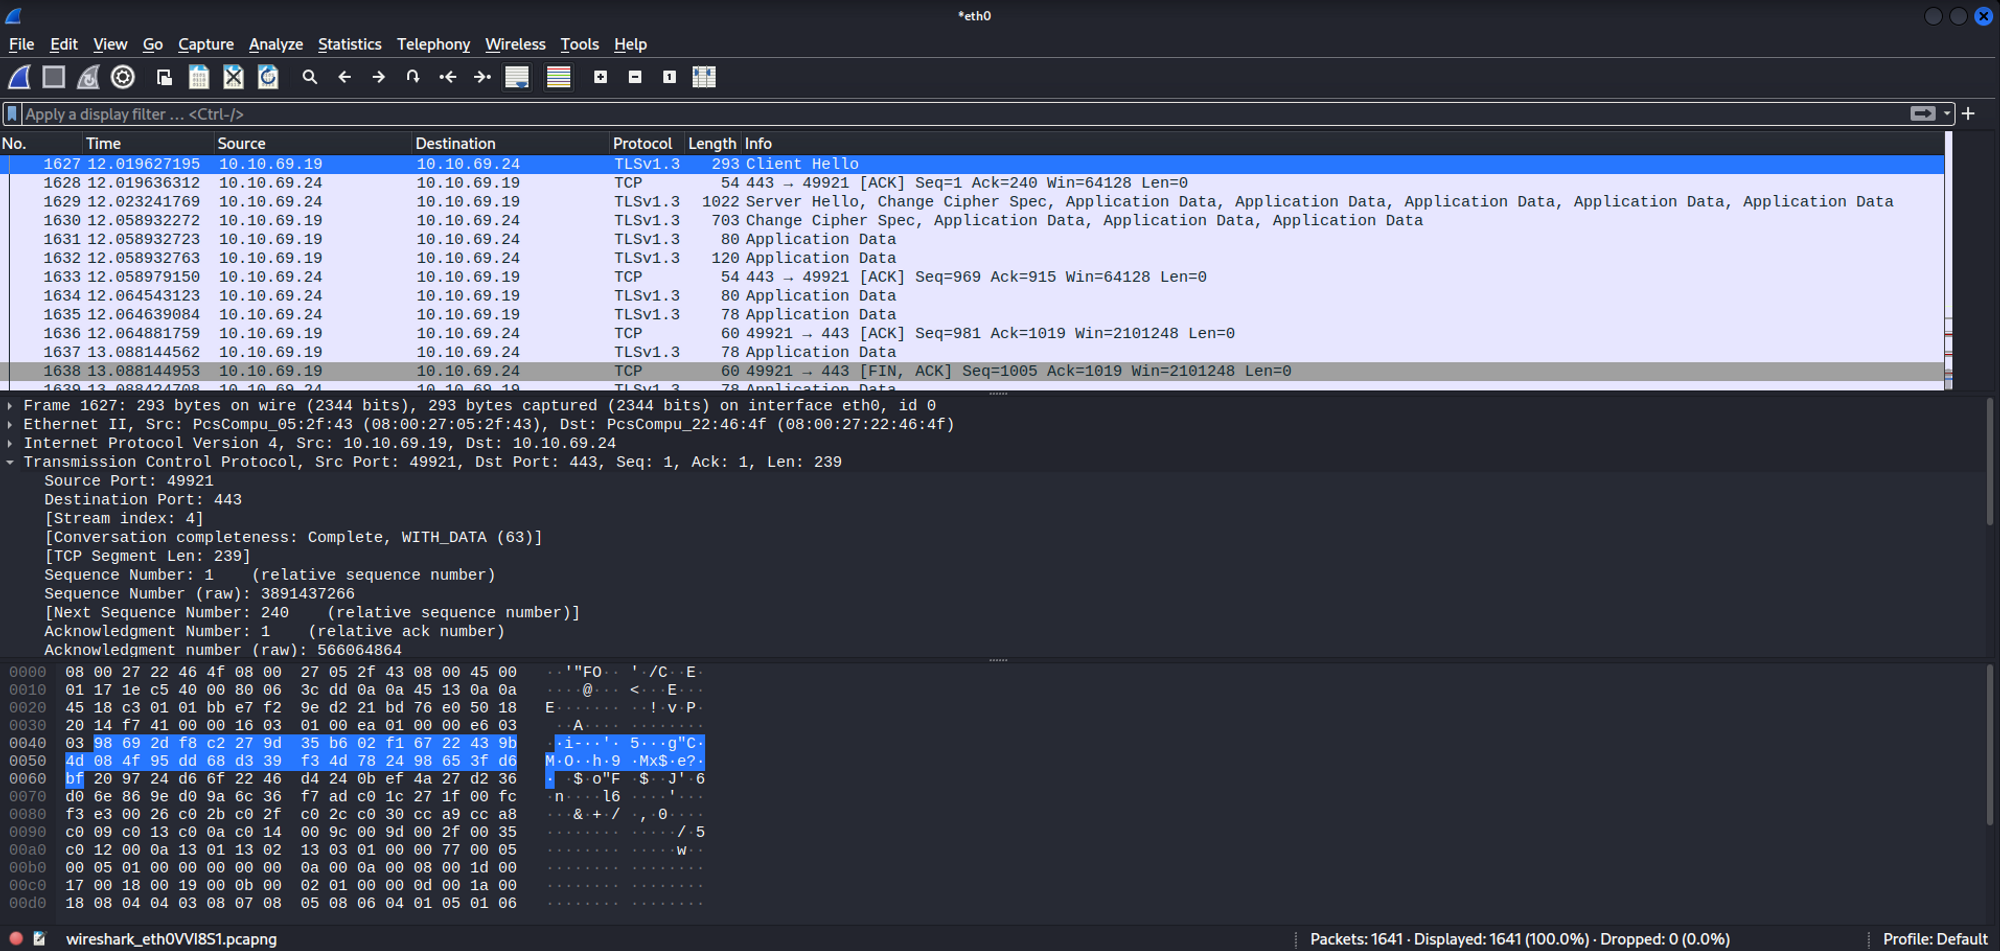Click the find packet magnifier icon

point(310,77)
